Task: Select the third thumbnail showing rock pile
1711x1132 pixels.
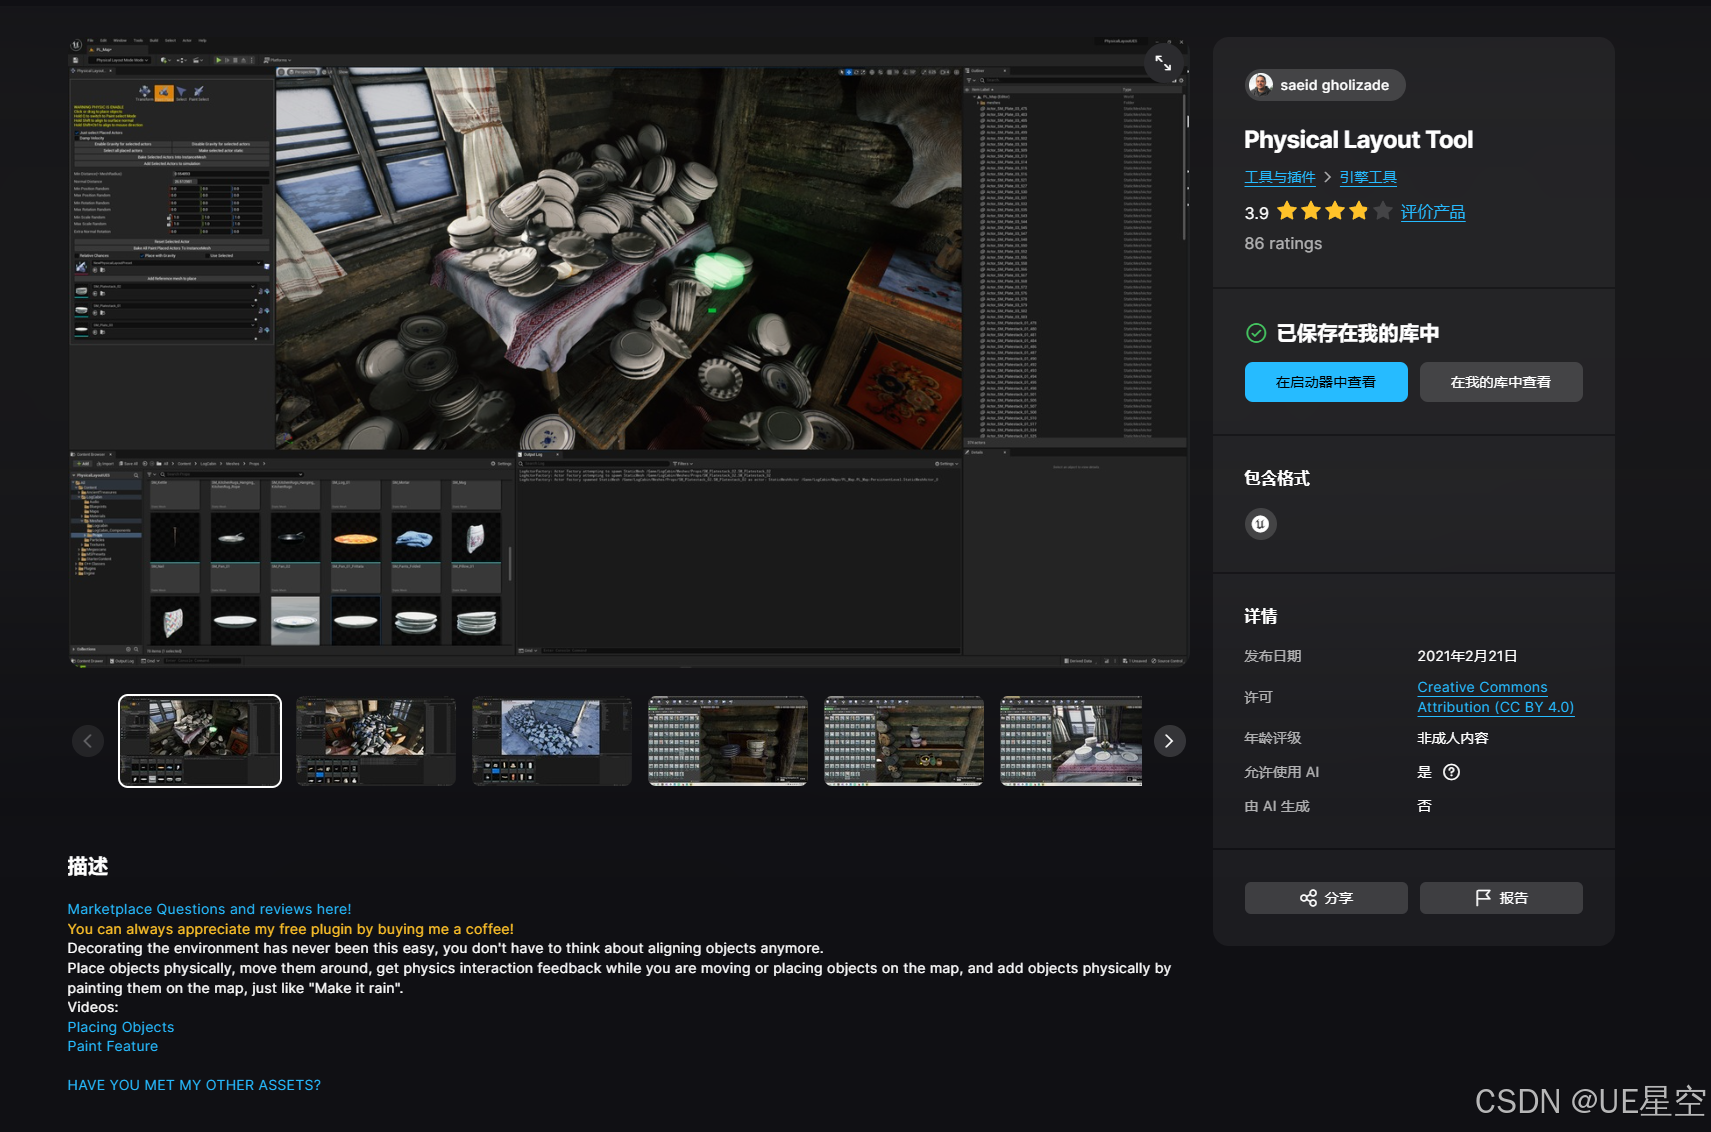Action: (x=552, y=741)
